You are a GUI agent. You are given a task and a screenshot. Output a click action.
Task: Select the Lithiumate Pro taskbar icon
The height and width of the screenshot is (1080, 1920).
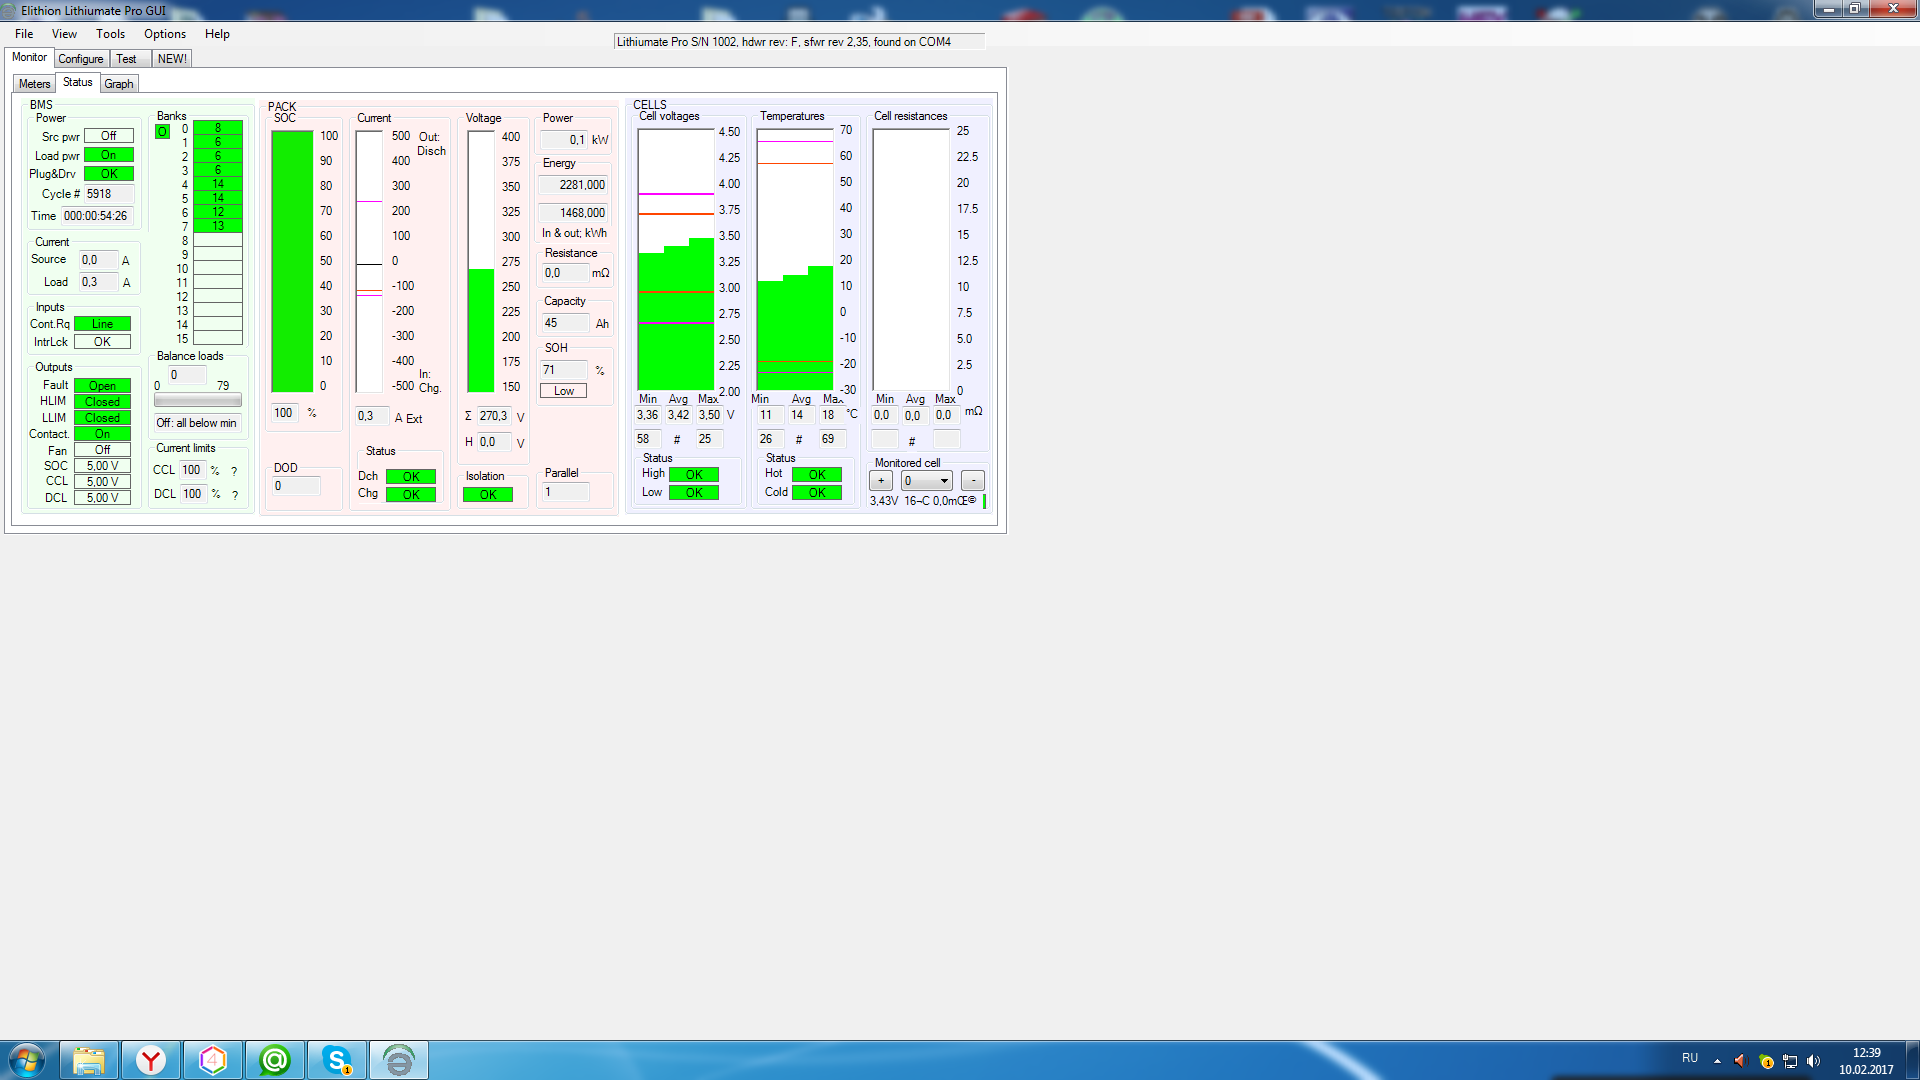[x=399, y=1060]
